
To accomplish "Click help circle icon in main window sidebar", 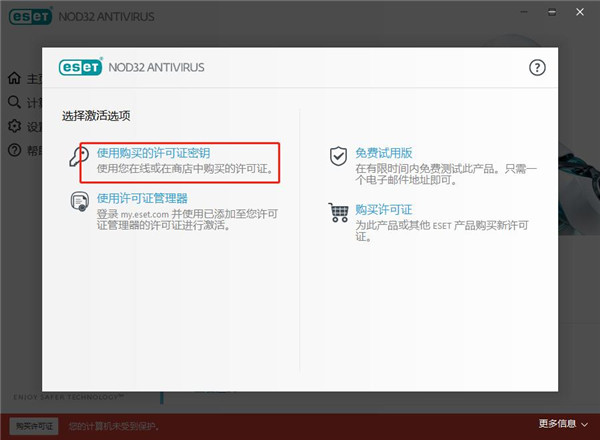I will (15, 150).
